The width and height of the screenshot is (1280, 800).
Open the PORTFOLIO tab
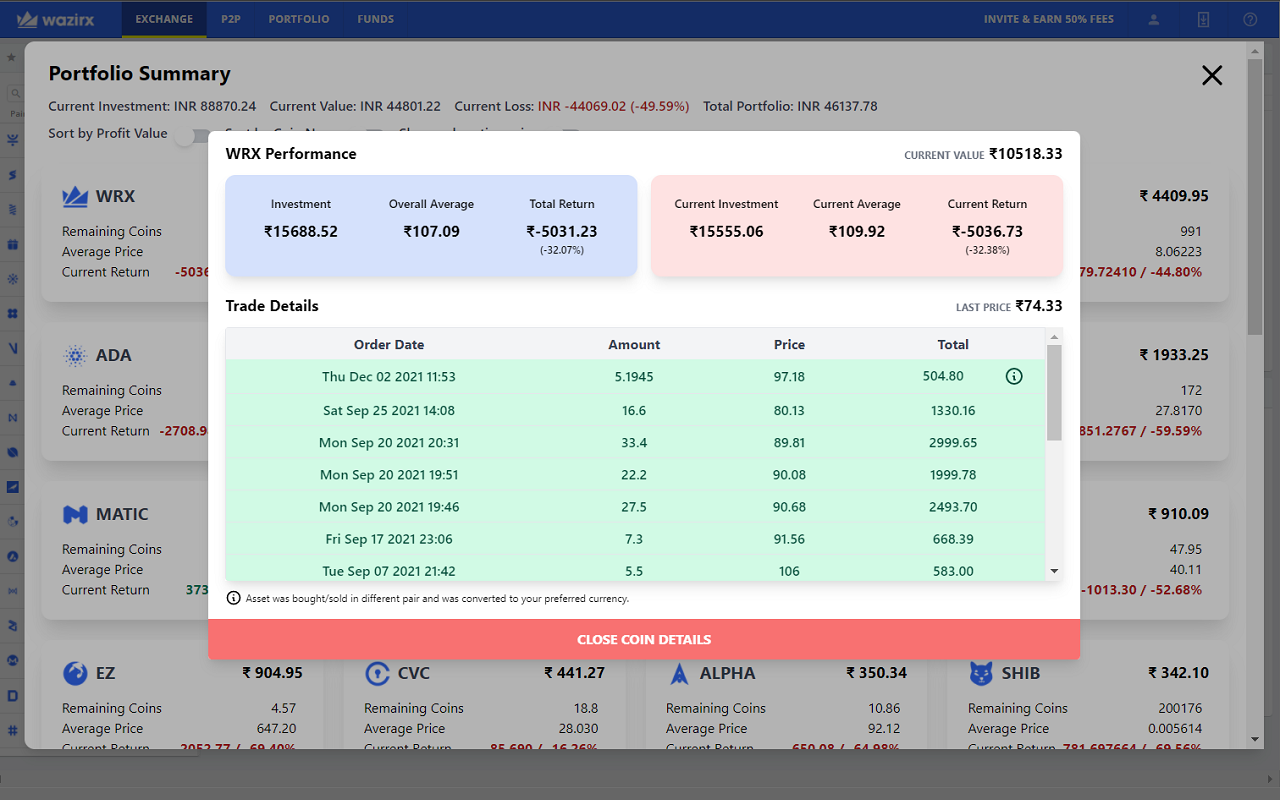[x=299, y=19]
